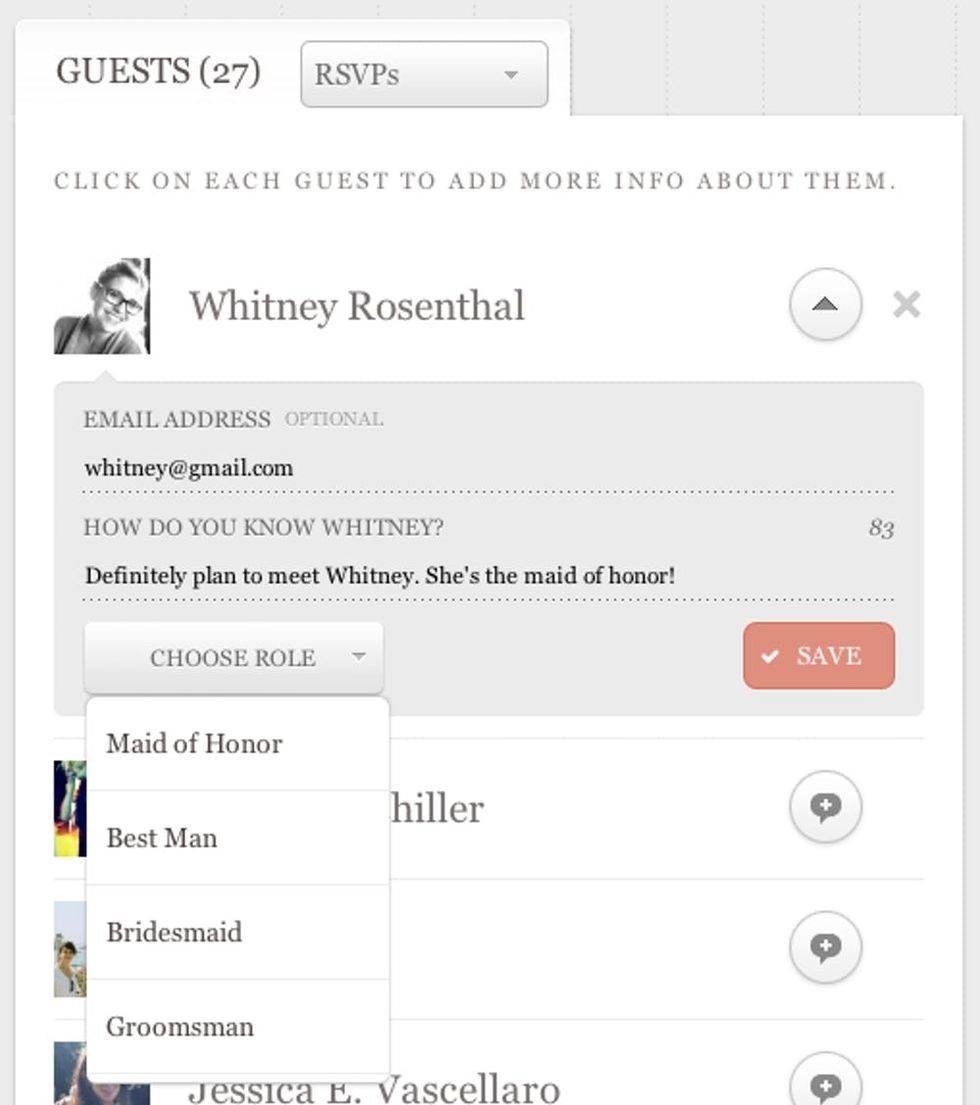Click the third guest's profile thumbnail

tap(70, 949)
